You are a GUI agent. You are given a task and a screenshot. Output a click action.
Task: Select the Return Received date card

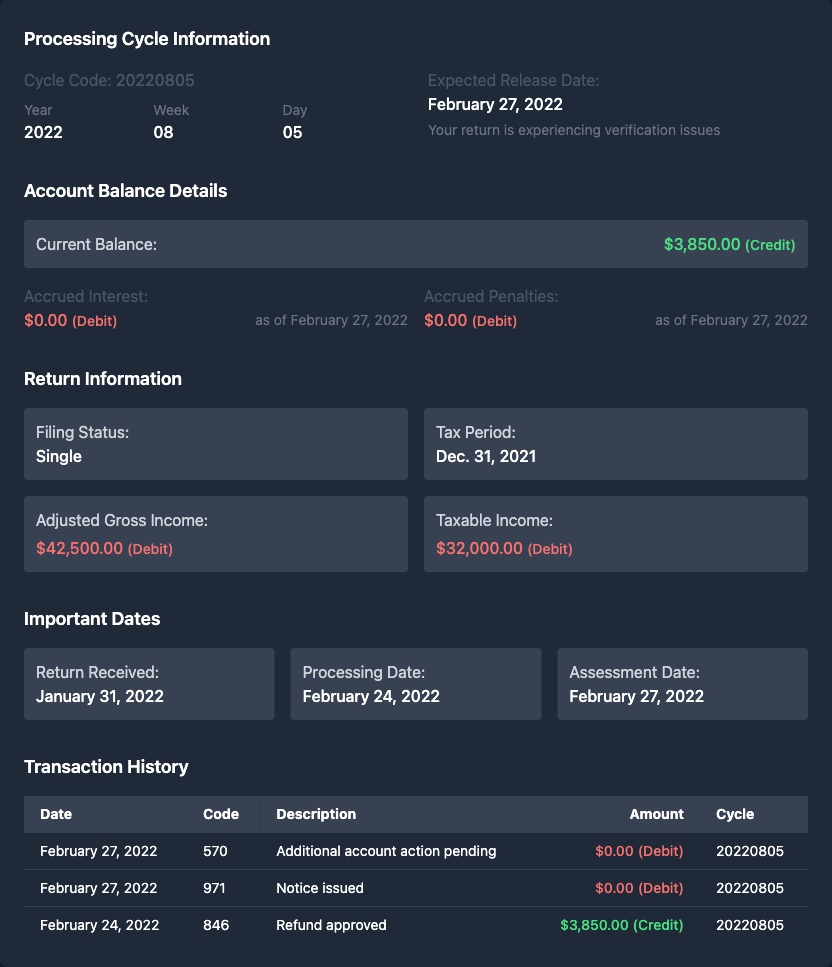coord(149,684)
